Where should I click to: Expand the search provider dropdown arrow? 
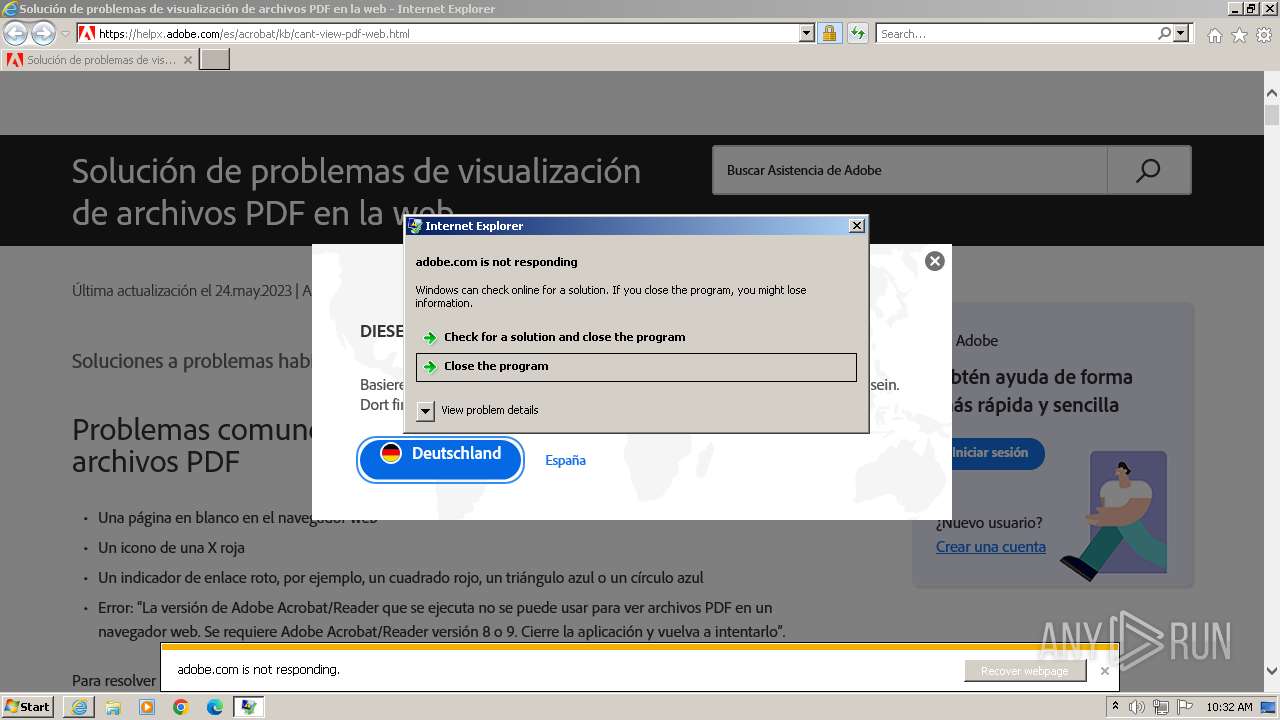click(x=1181, y=33)
